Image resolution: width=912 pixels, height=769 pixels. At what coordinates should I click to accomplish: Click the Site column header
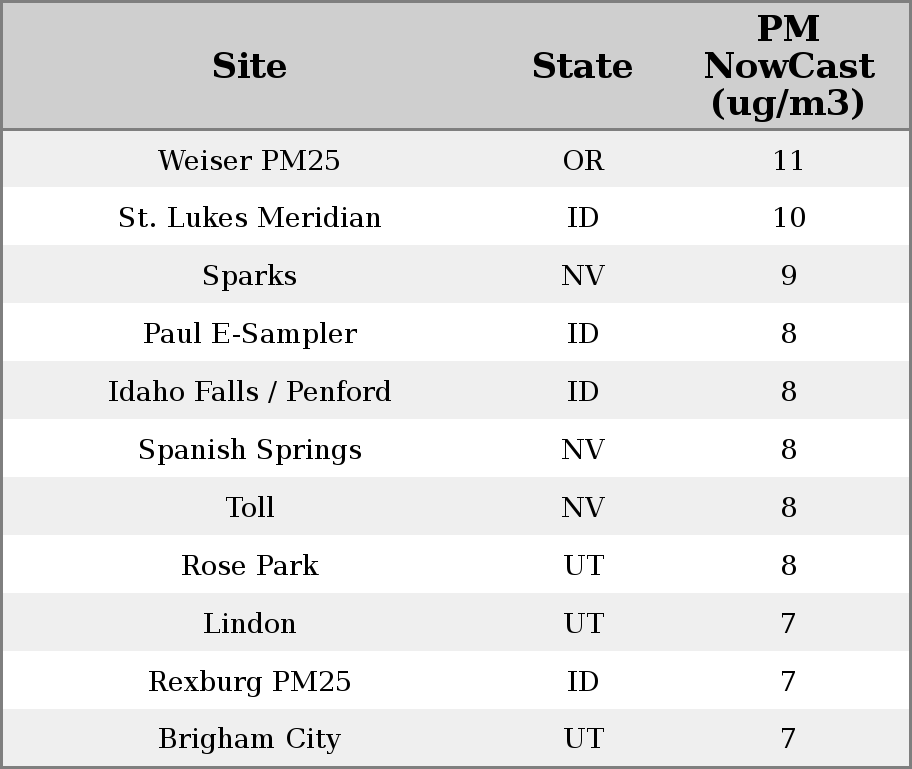[249, 66]
